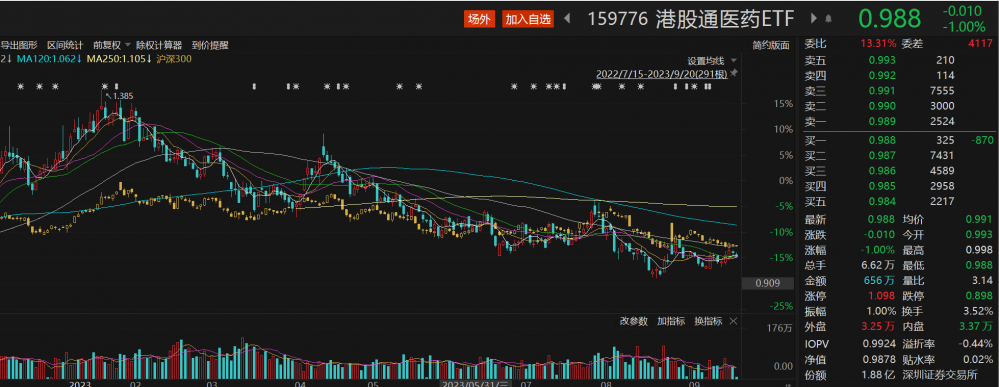Image resolution: width=999 pixels, height=387 pixels.
Task: Click the 加入自选 button
Action: (x=528, y=19)
